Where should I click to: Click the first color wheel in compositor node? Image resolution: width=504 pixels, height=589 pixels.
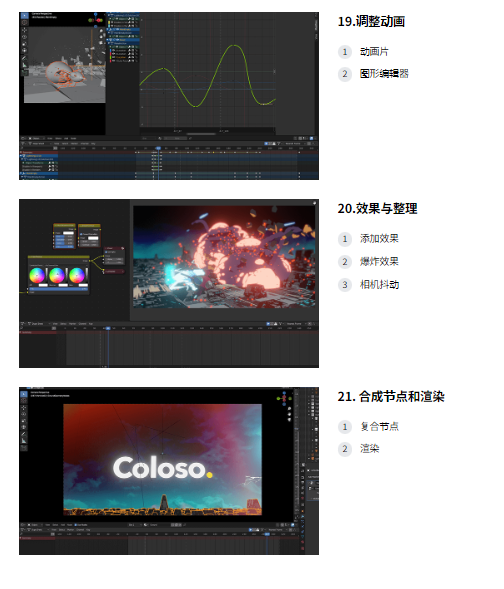pyautogui.click(x=37, y=275)
